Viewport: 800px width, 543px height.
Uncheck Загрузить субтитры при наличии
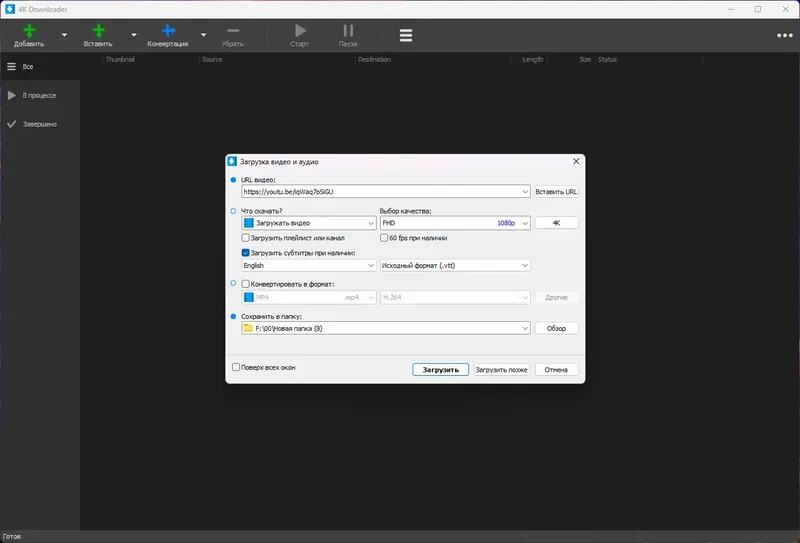(245, 253)
